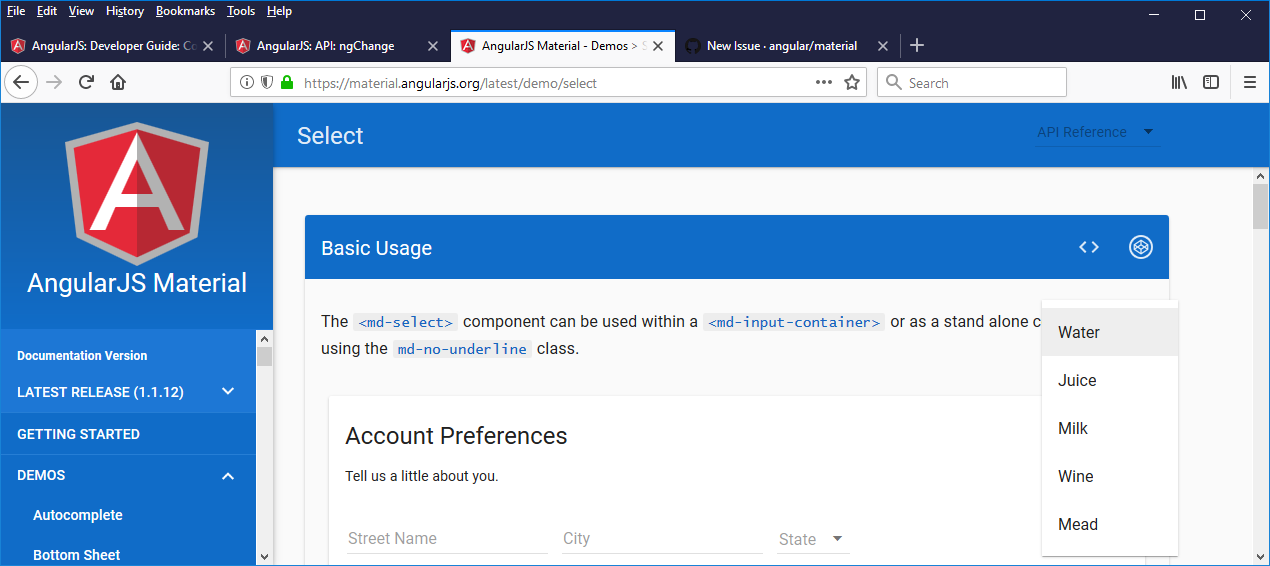
Task: Select Water from the dropdown list
Action: [1110, 332]
